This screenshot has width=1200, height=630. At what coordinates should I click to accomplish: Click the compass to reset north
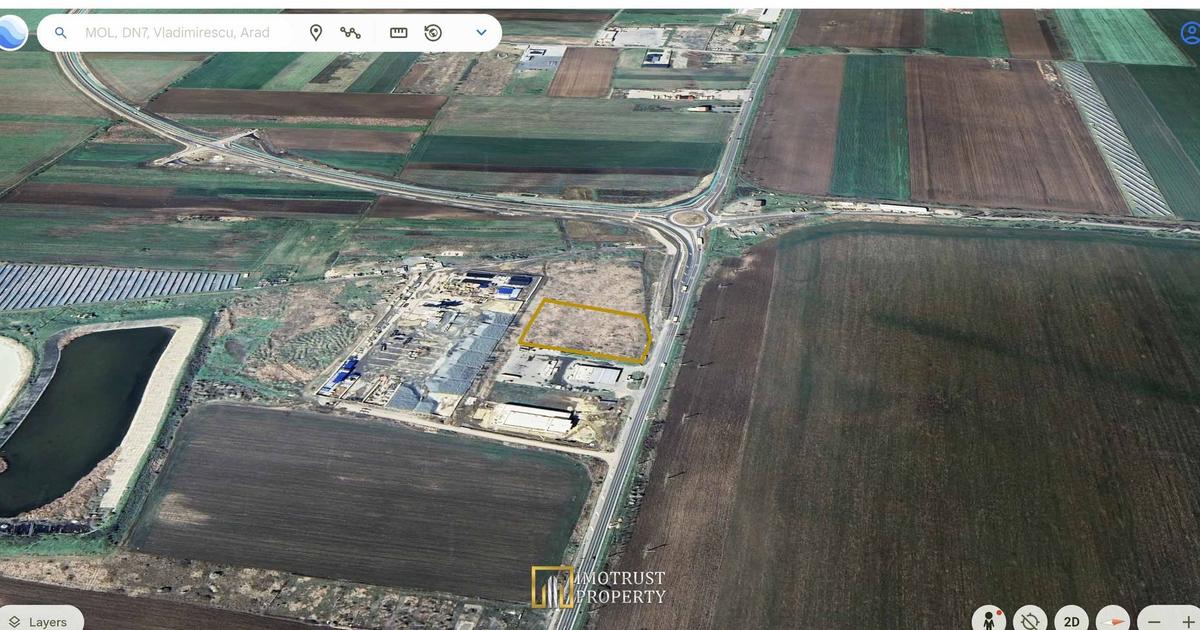pyautogui.click(x=1112, y=620)
